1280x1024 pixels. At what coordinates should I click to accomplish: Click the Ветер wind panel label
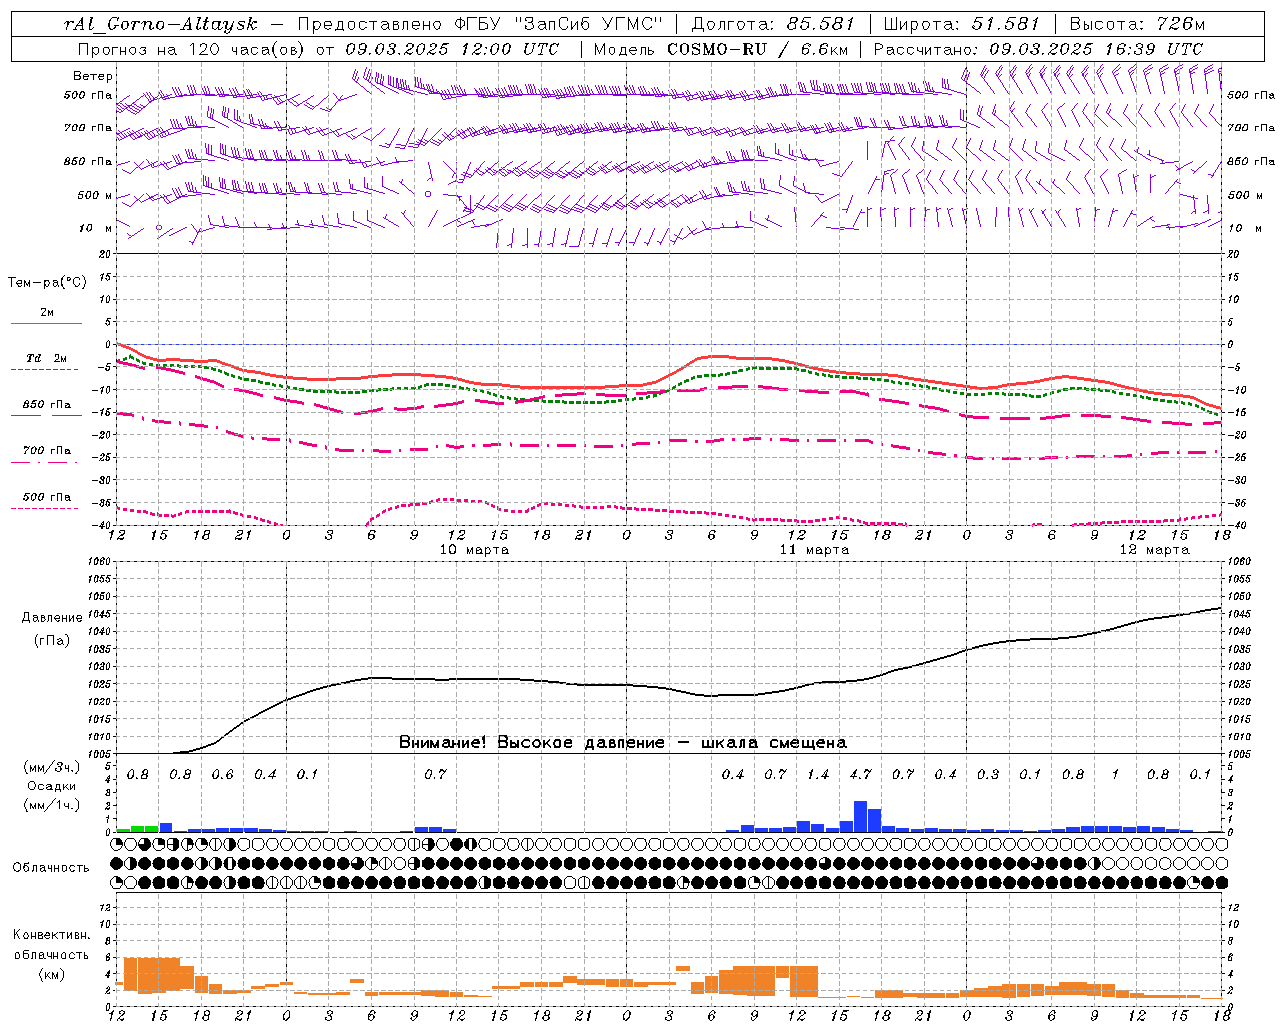(92, 76)
